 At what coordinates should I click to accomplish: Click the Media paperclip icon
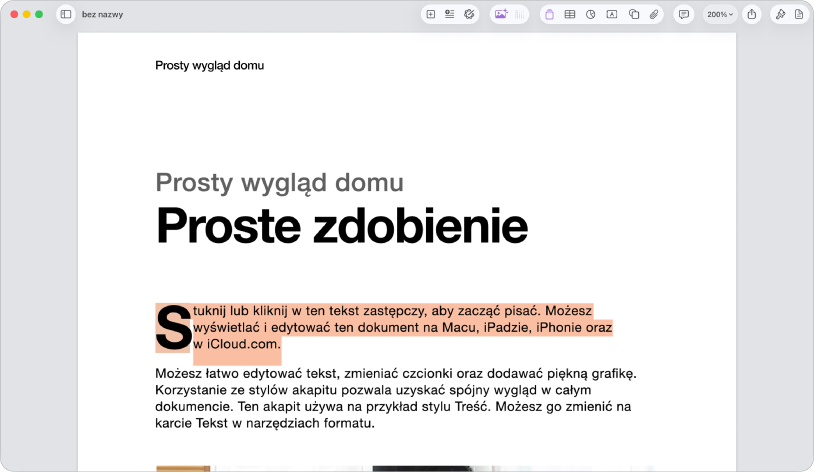[x=654, y=15]
